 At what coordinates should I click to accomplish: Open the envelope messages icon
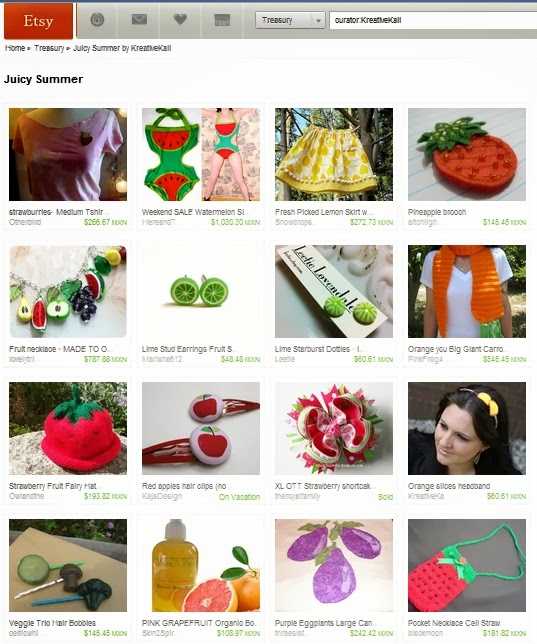click(x=139, y=19)
